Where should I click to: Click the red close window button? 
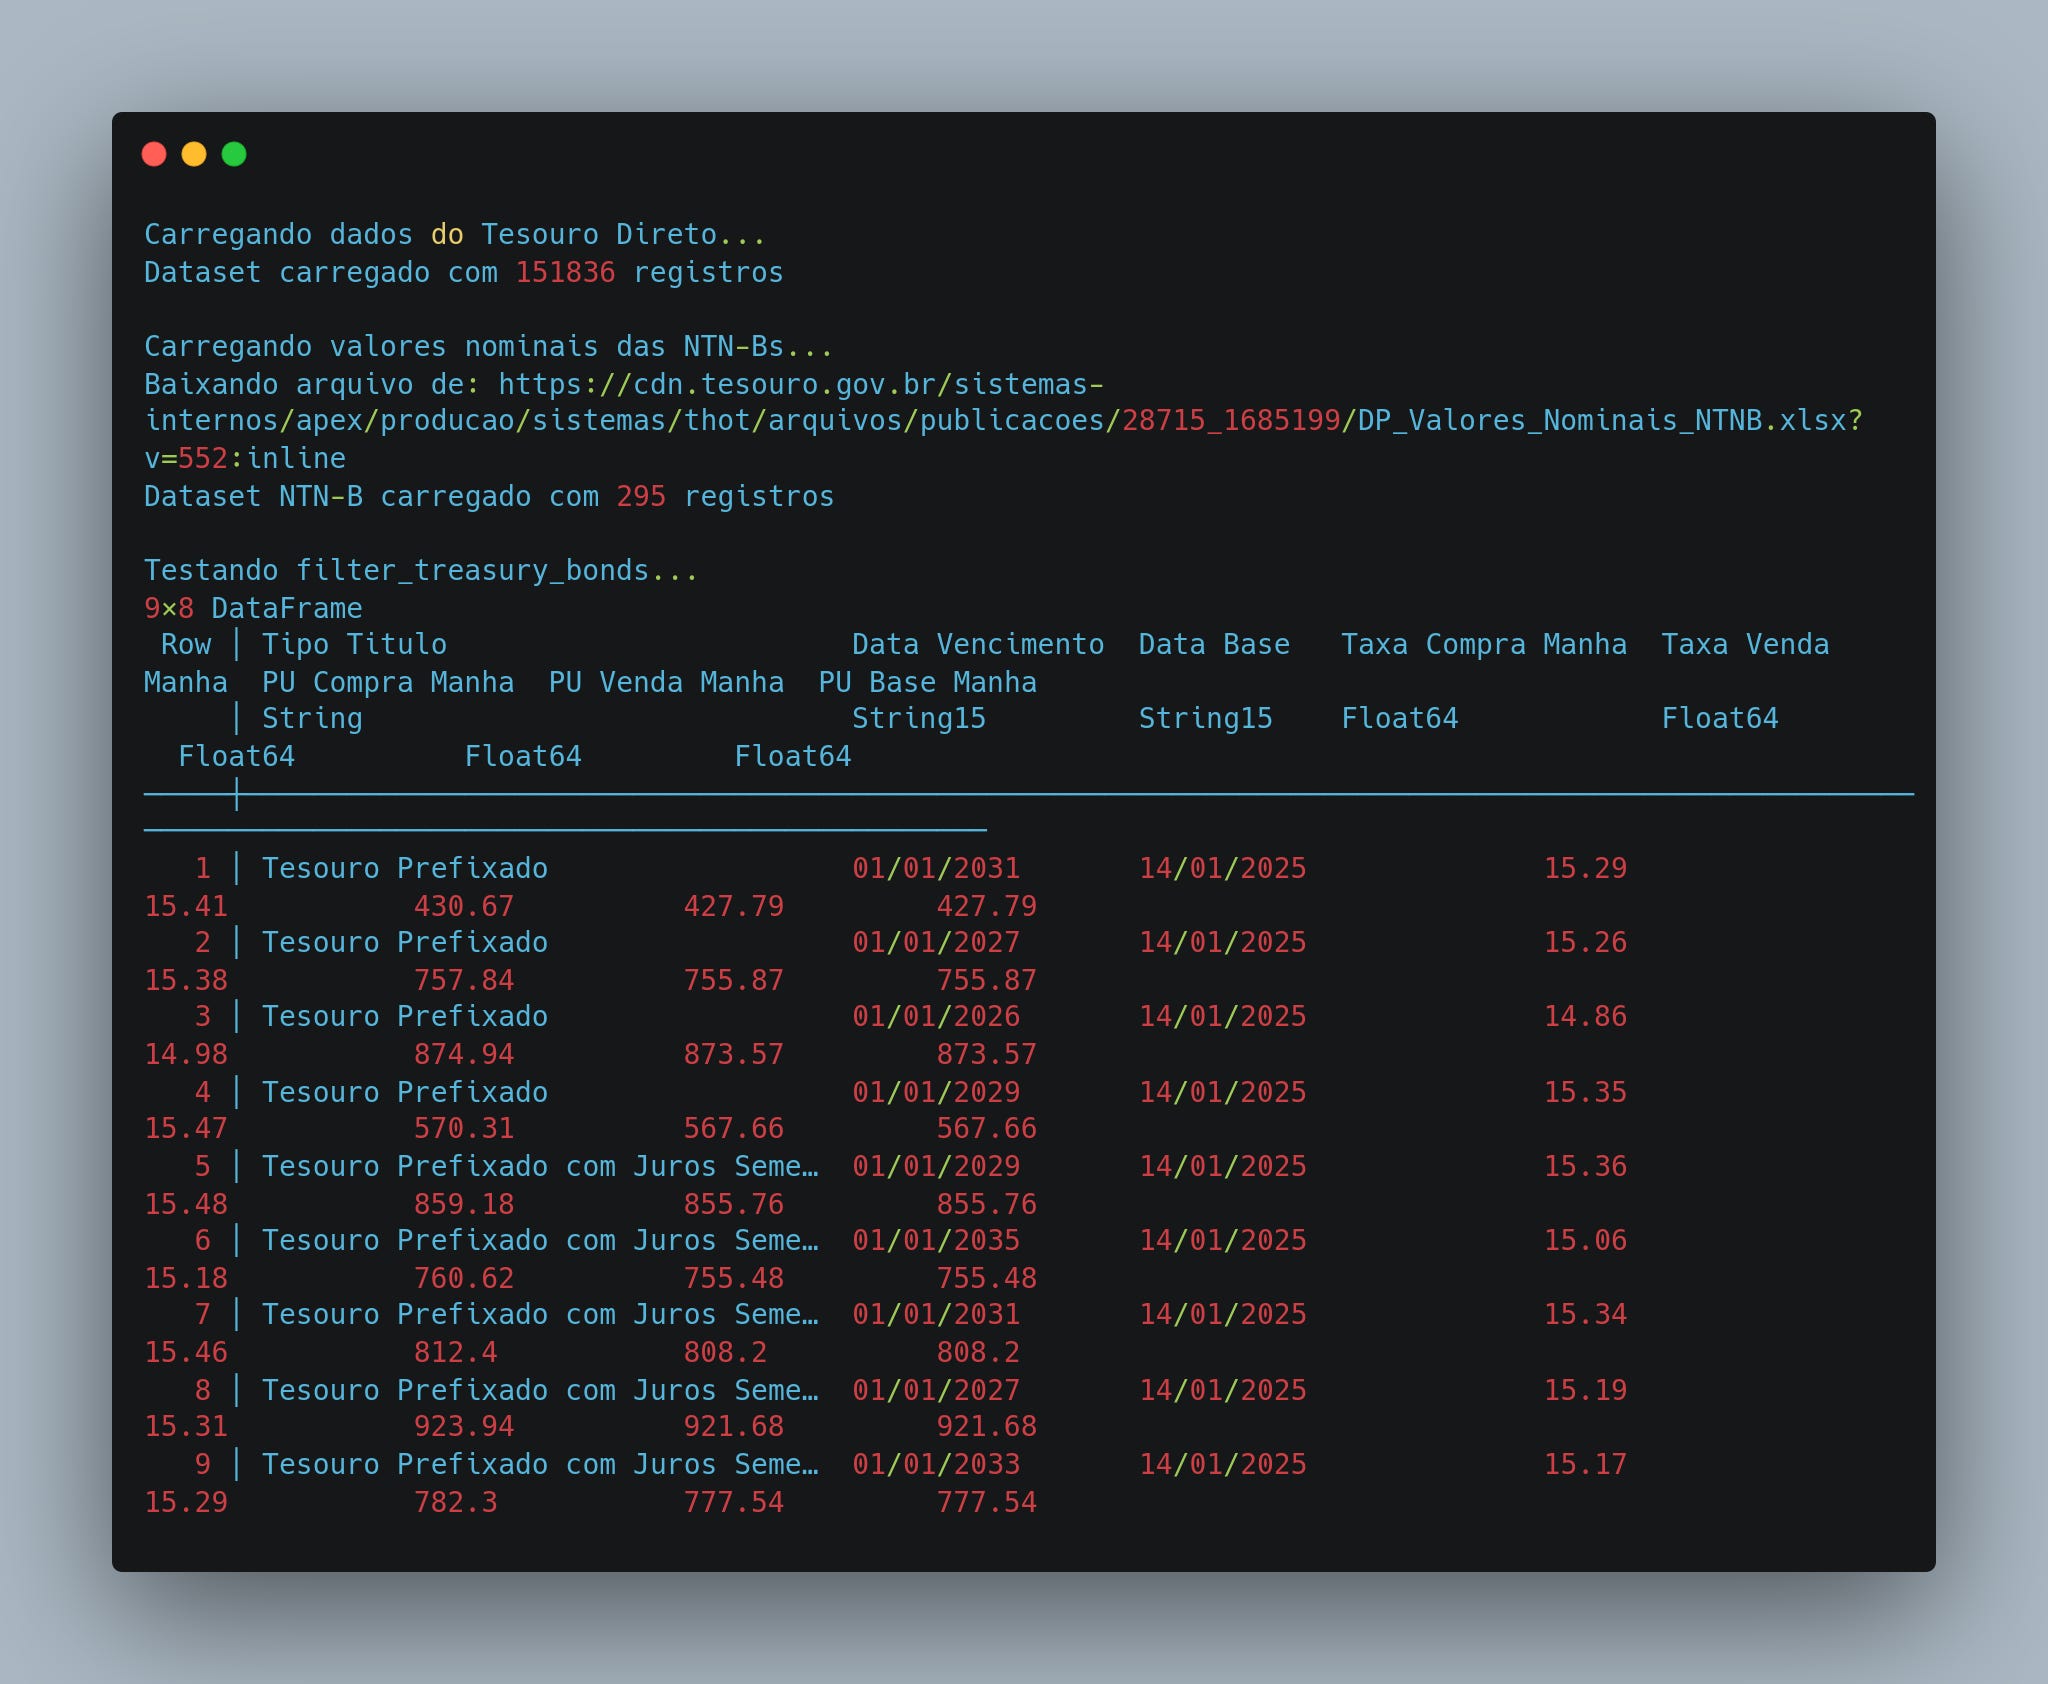(x=154, y=154)
